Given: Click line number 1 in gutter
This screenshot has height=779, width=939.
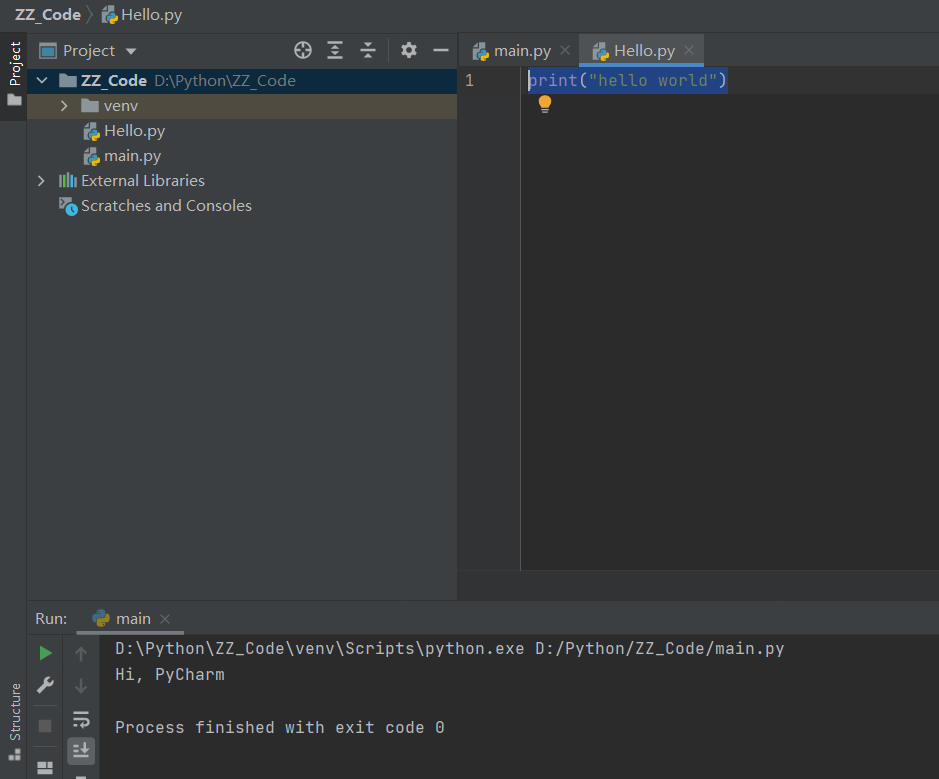Looking at the screenshot, I should (x=470, y=80).
